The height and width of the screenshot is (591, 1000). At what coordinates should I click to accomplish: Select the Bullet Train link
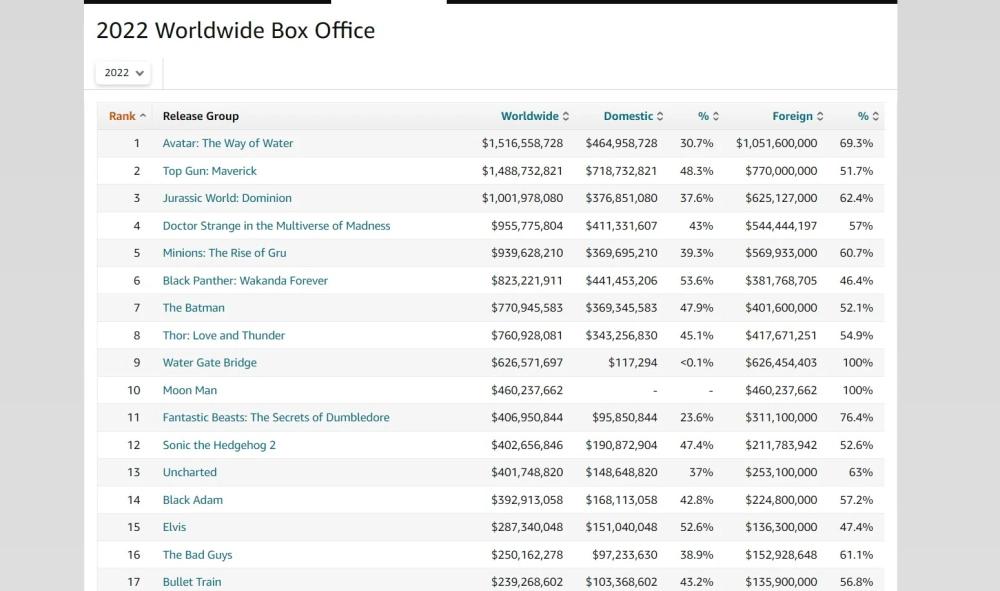(192, 582)
